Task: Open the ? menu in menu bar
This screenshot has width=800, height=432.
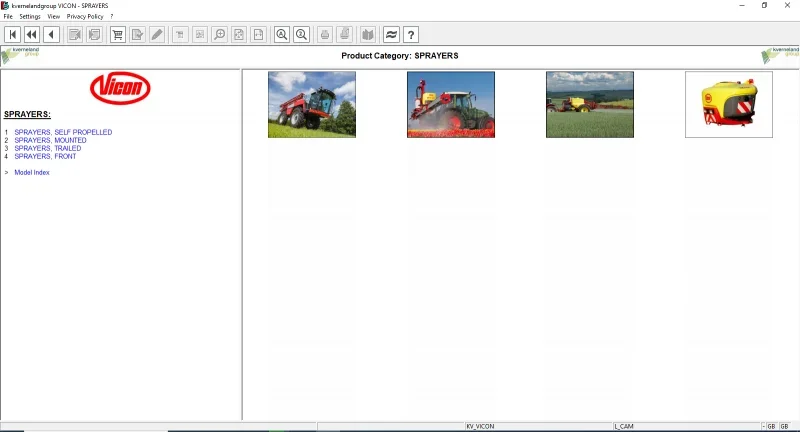Action: (x=112, y=16)
